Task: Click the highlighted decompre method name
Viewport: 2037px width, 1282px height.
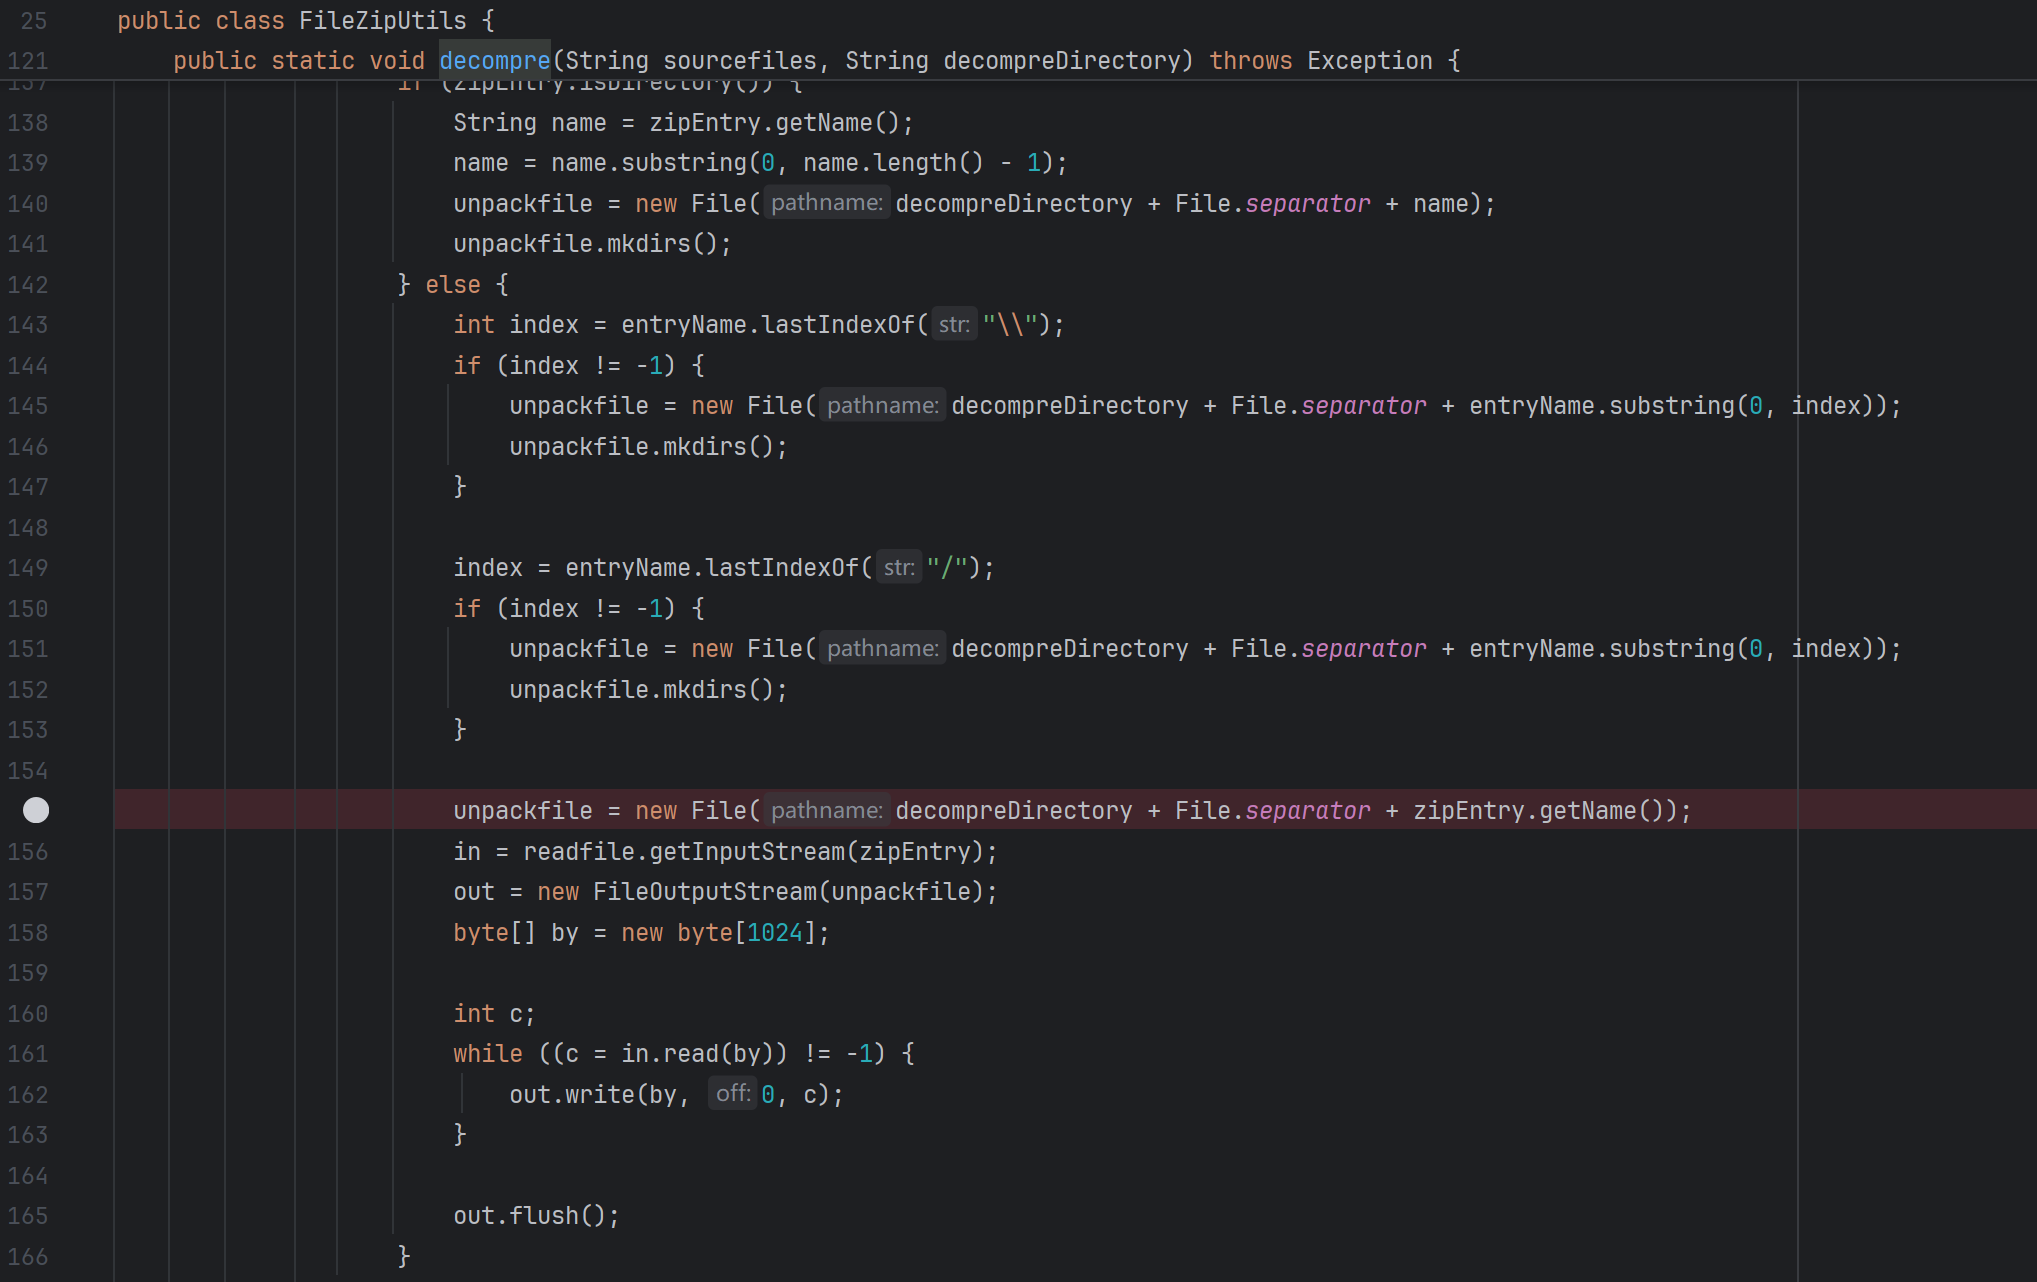Action: [x=494, y=61]
